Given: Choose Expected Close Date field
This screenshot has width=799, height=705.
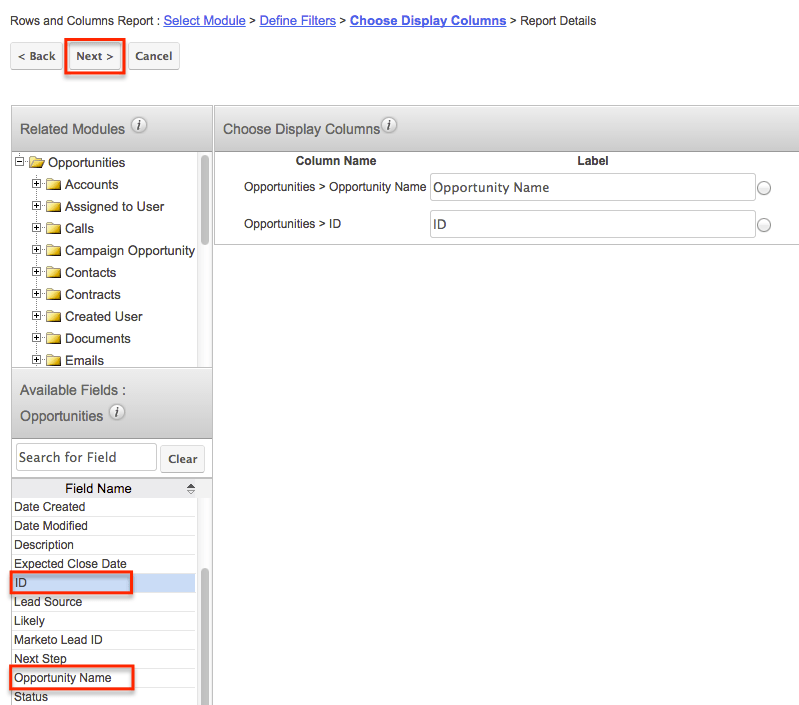Looking at the screenshot, I should [x=103, y=564].
